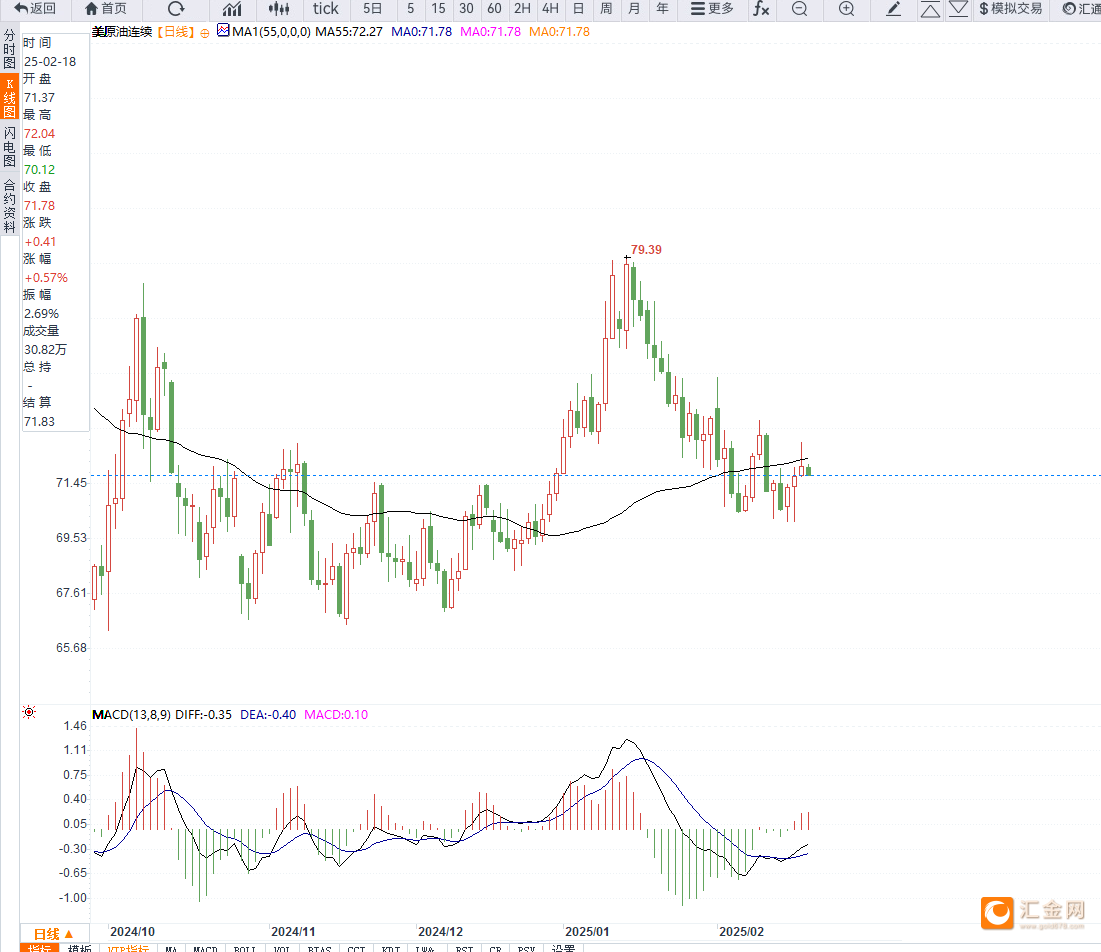Open 闪电图 side tab
The height and width of the screenshot is (952, 1101).
point(9,147)
